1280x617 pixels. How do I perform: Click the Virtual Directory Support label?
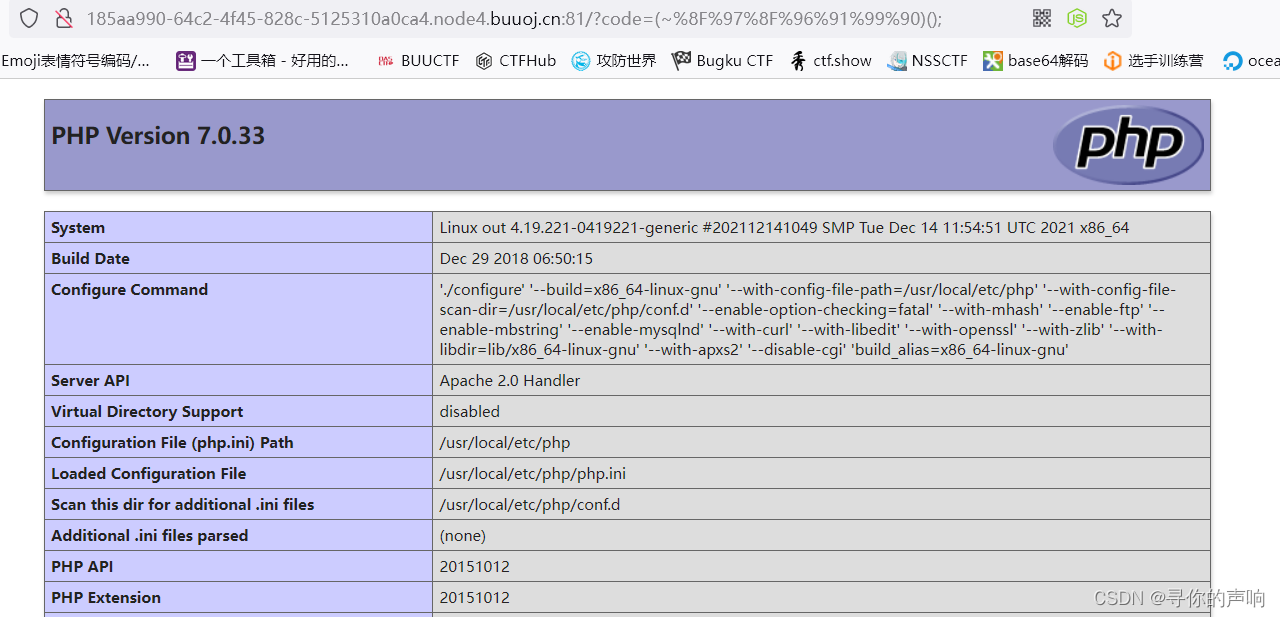click(147, 412)
